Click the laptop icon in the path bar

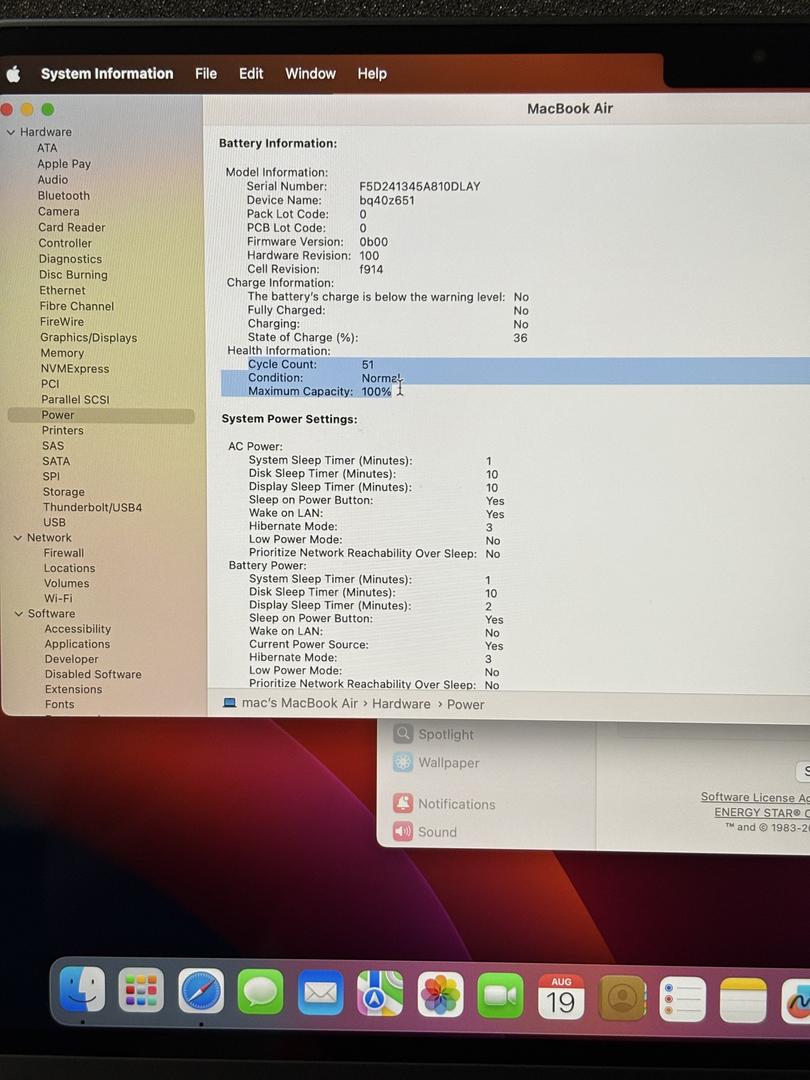click(230, 703)
